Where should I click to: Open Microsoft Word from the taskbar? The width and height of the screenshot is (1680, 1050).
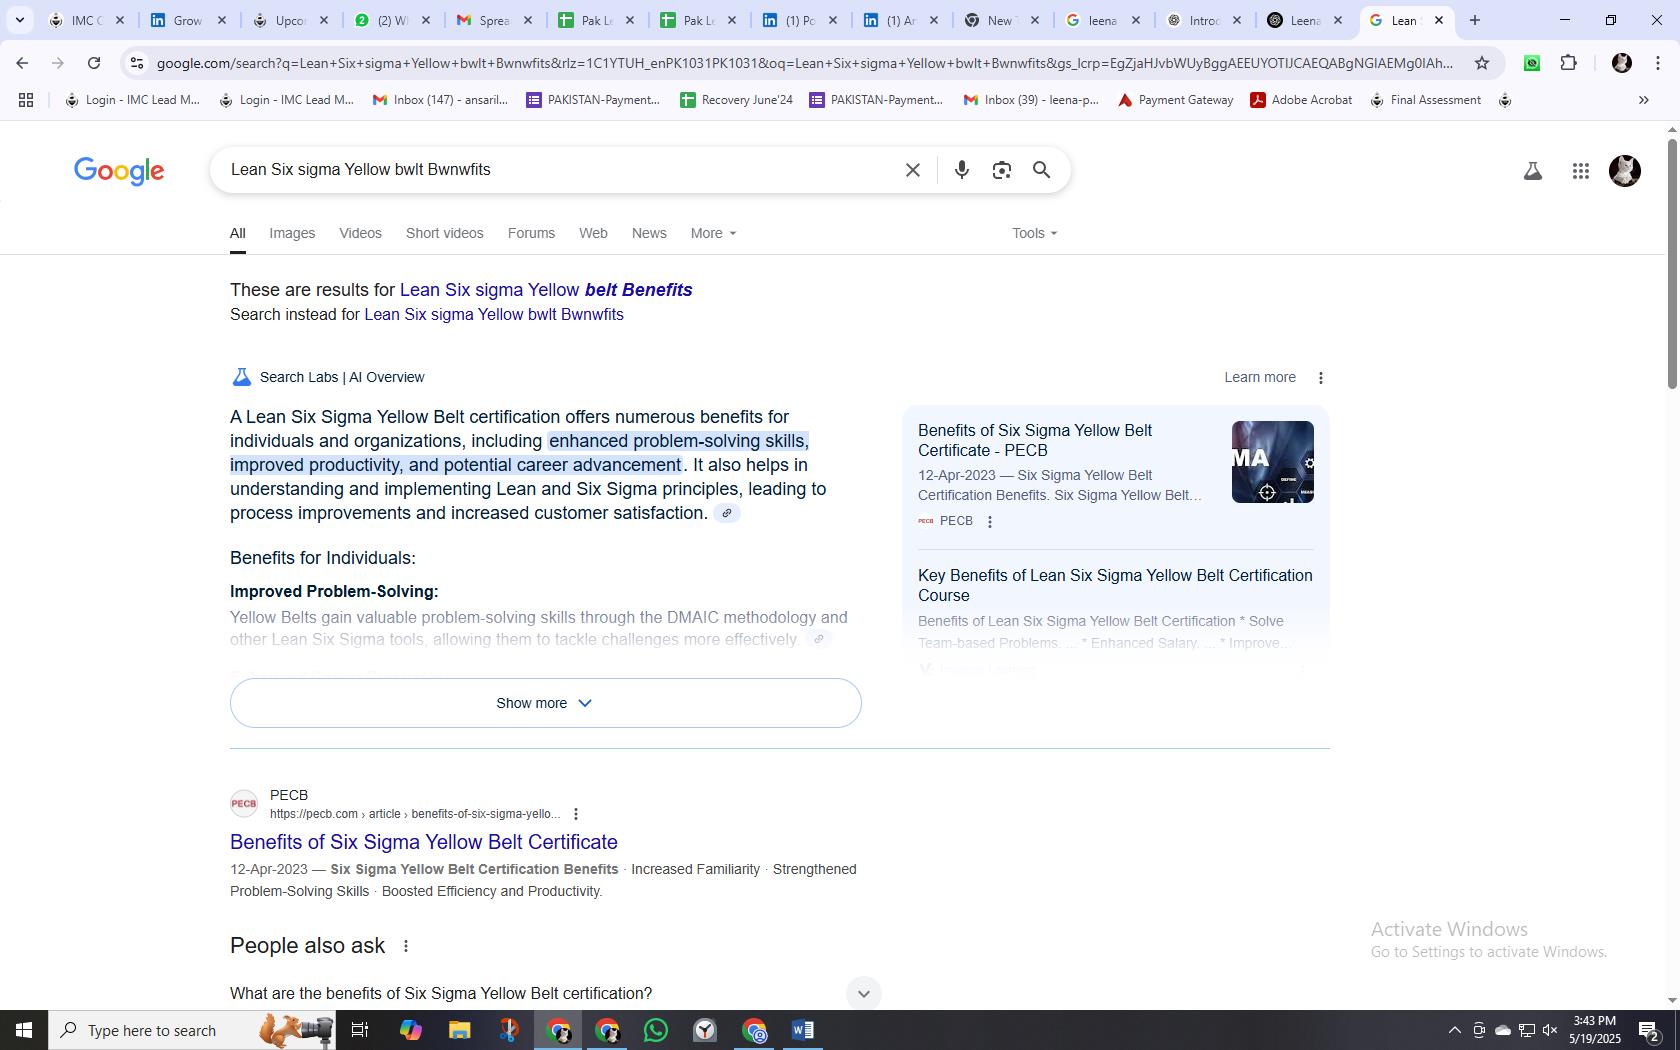coord(802,1030)
